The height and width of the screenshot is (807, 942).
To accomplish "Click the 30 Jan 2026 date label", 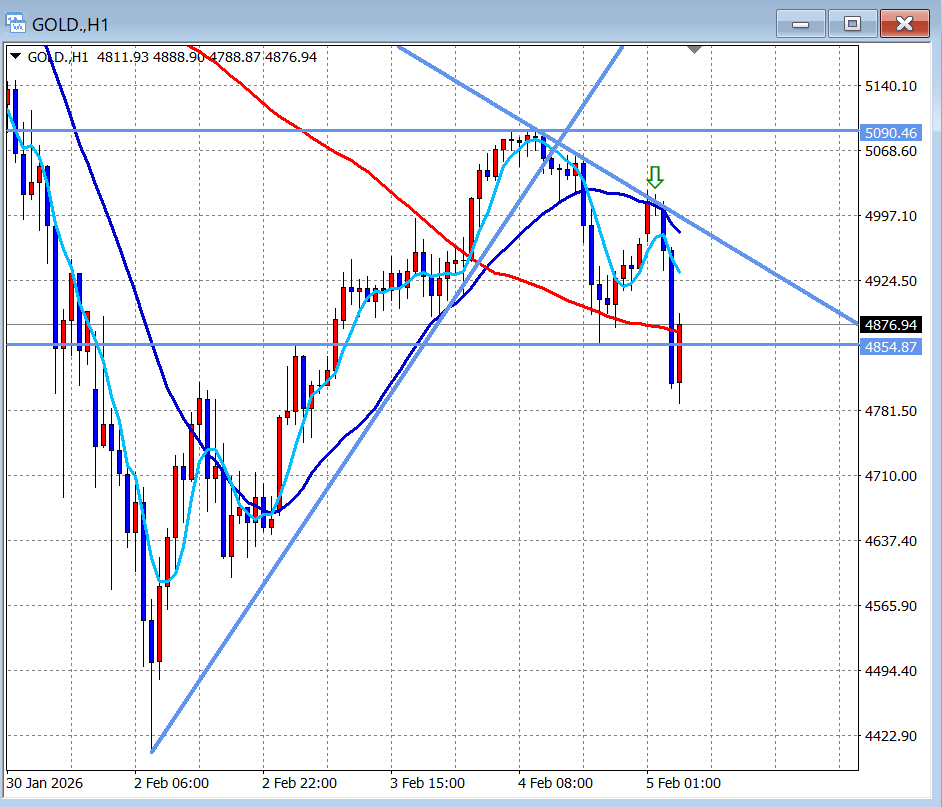I will 47,782.
